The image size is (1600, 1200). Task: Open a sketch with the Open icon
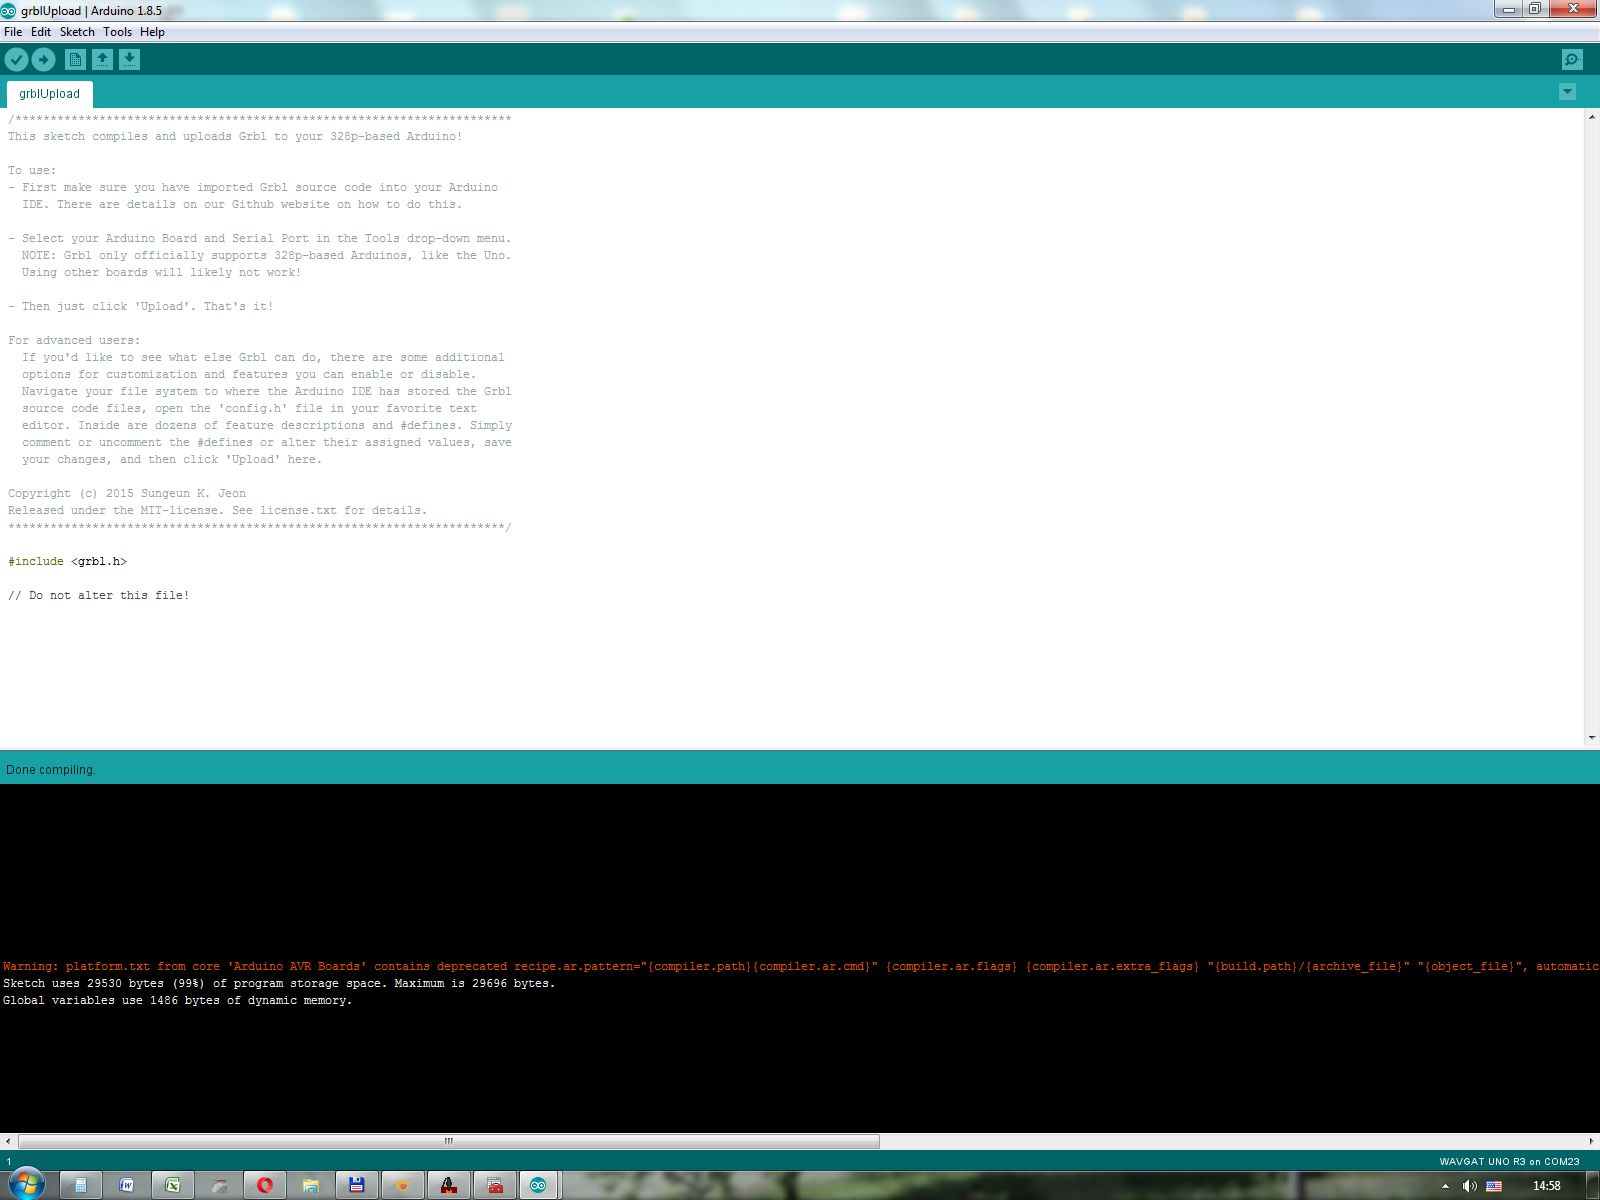(102, 60)
